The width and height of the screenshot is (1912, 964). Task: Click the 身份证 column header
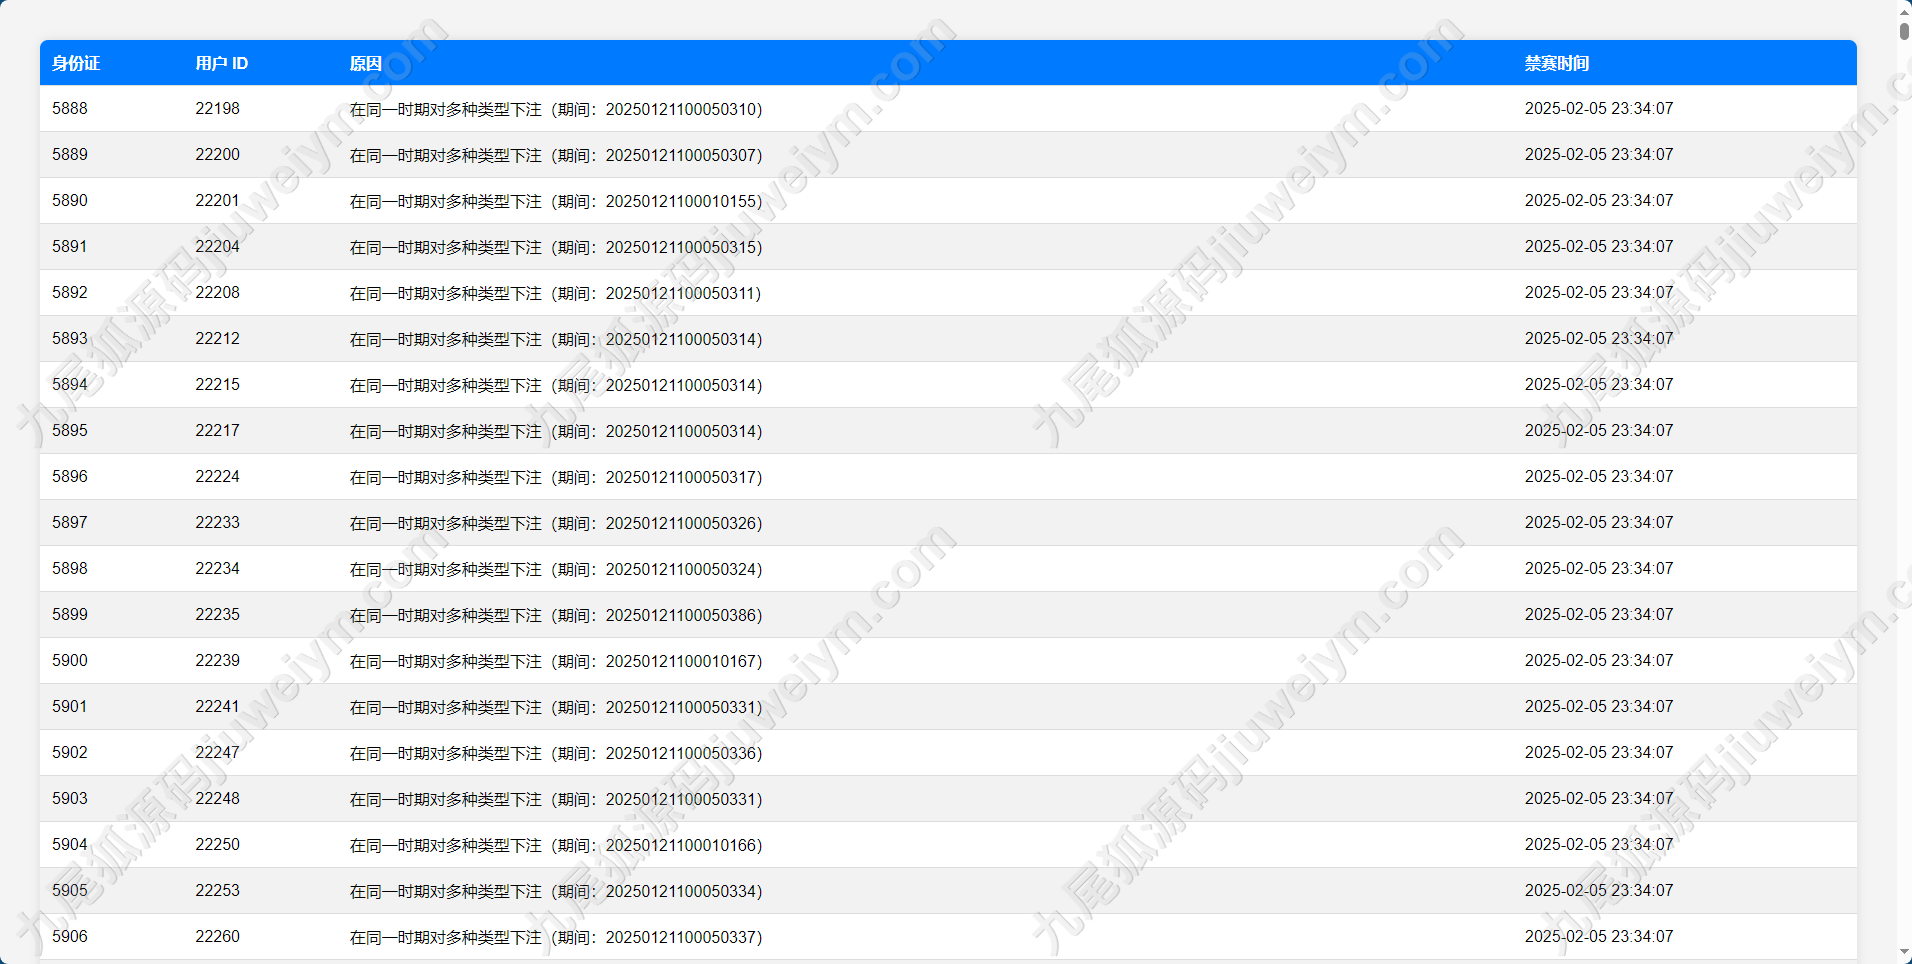coord(76,63)
